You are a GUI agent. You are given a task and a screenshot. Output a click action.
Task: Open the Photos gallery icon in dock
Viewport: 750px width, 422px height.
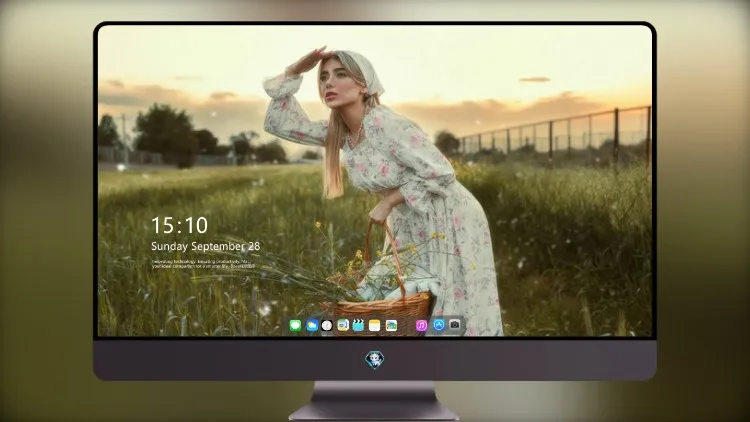coord(391,326)
